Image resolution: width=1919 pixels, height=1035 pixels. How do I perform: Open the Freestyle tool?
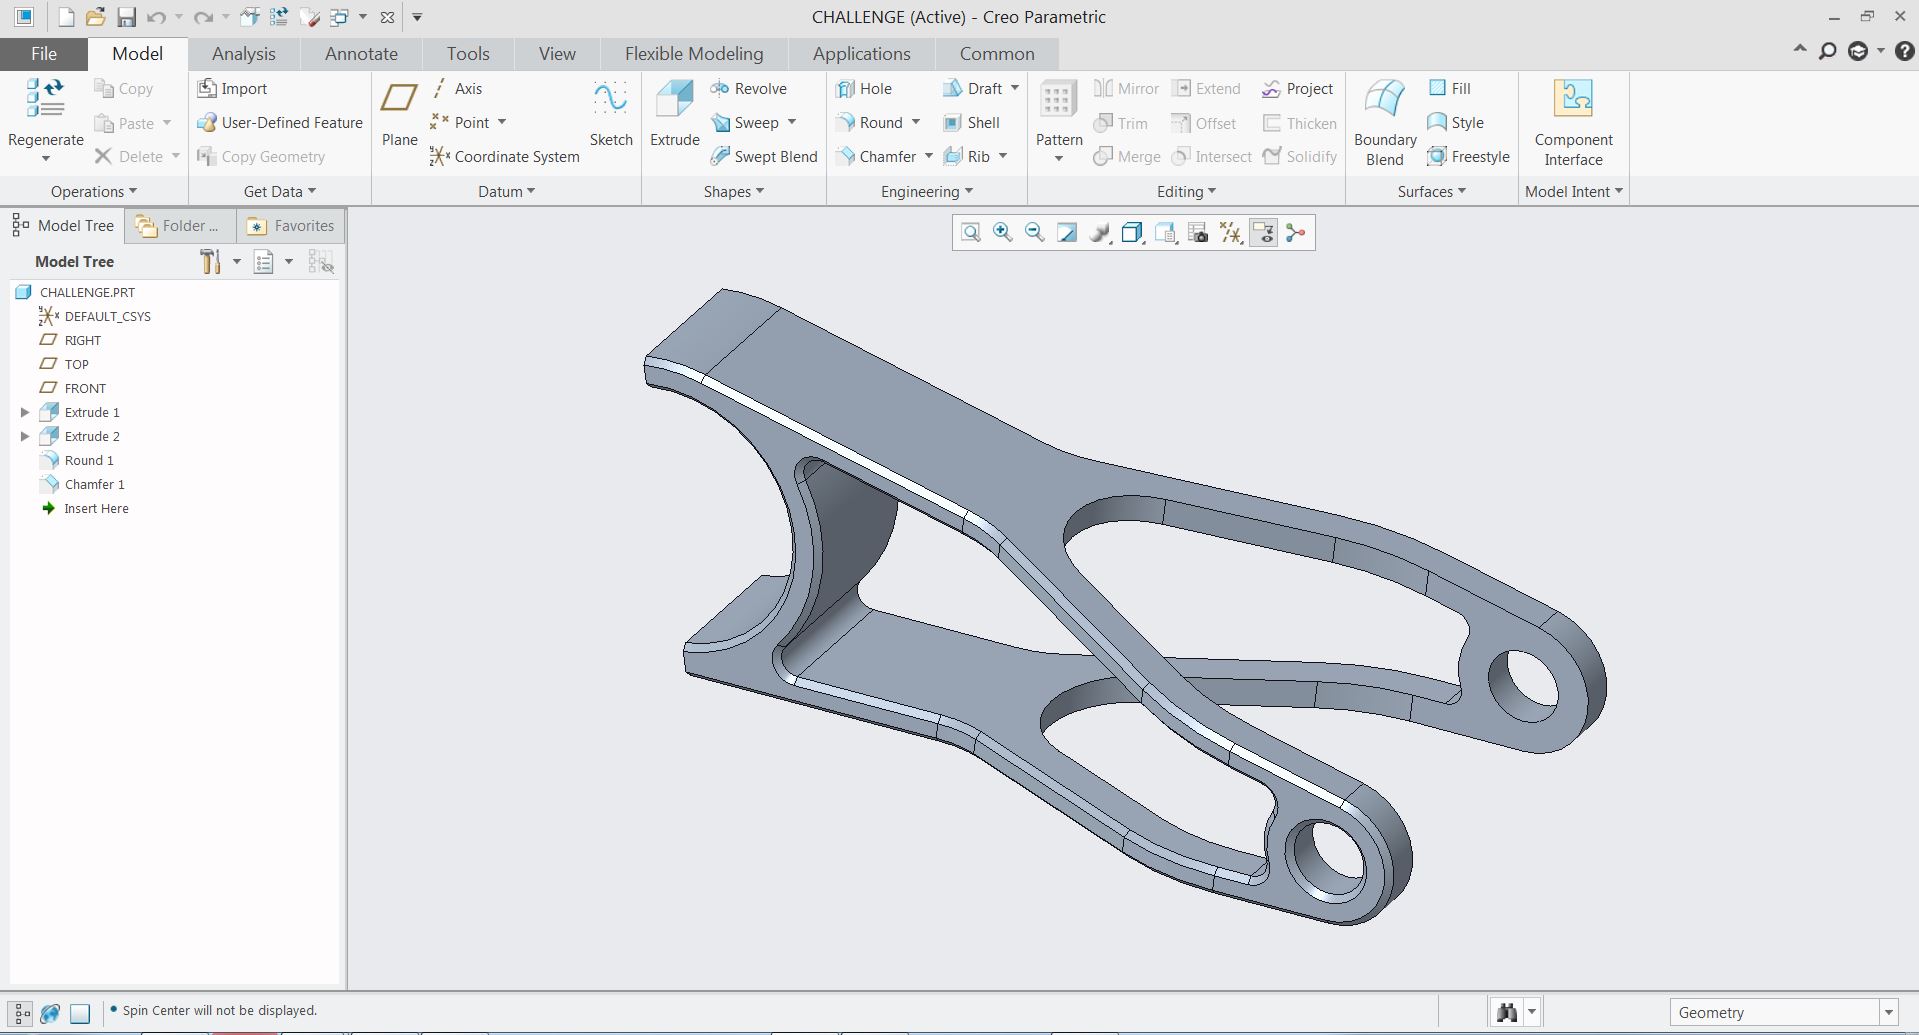coord(1468,157)
